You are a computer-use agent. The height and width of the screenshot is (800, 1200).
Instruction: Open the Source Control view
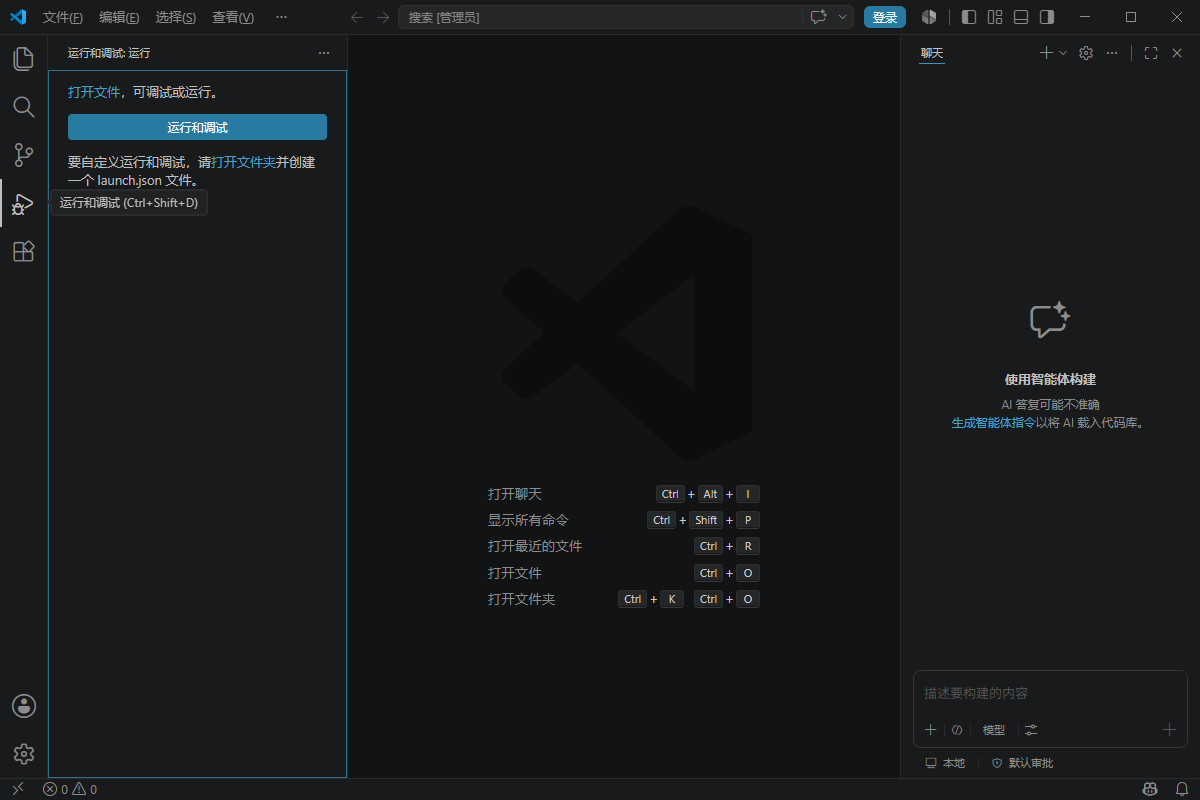pyautogui.click(x=24, y=155)
